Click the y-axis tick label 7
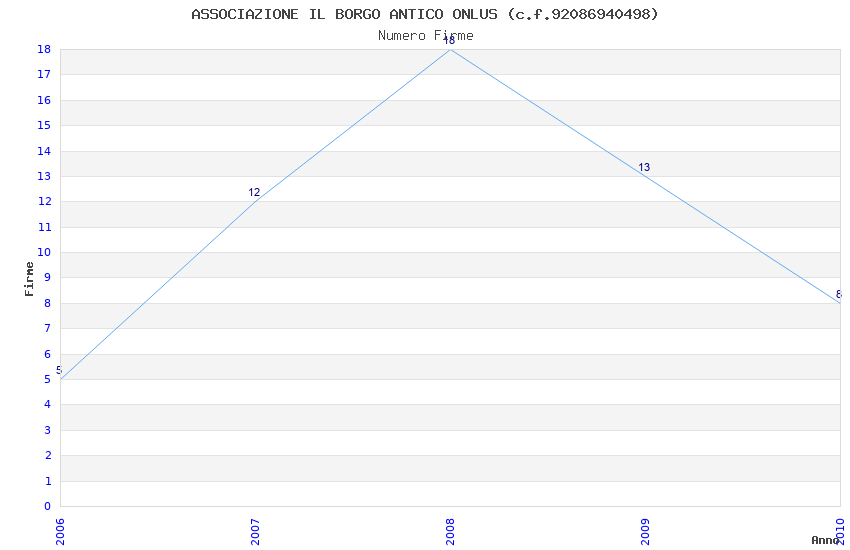The image size is (850, 550). [x=48, y=328]
